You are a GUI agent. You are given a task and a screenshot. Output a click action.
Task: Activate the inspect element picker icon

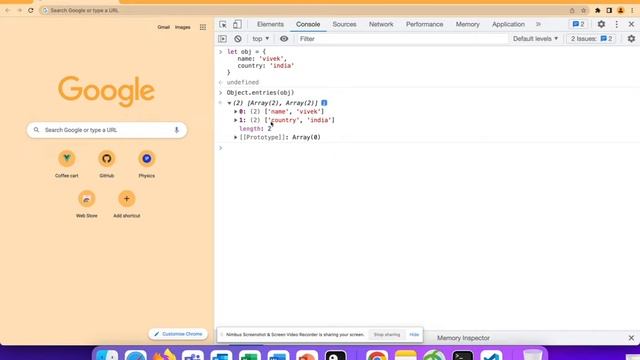[x=223, y=24]
